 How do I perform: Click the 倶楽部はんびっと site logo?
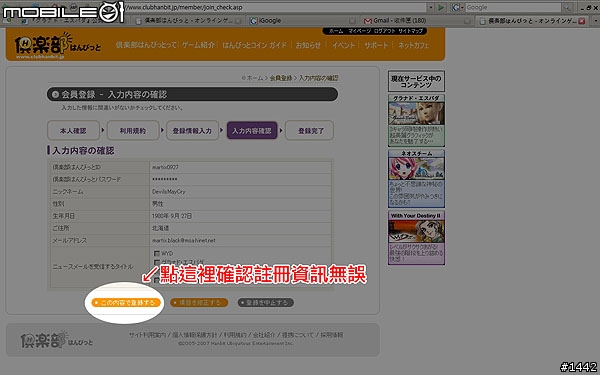tap(57, 46)
